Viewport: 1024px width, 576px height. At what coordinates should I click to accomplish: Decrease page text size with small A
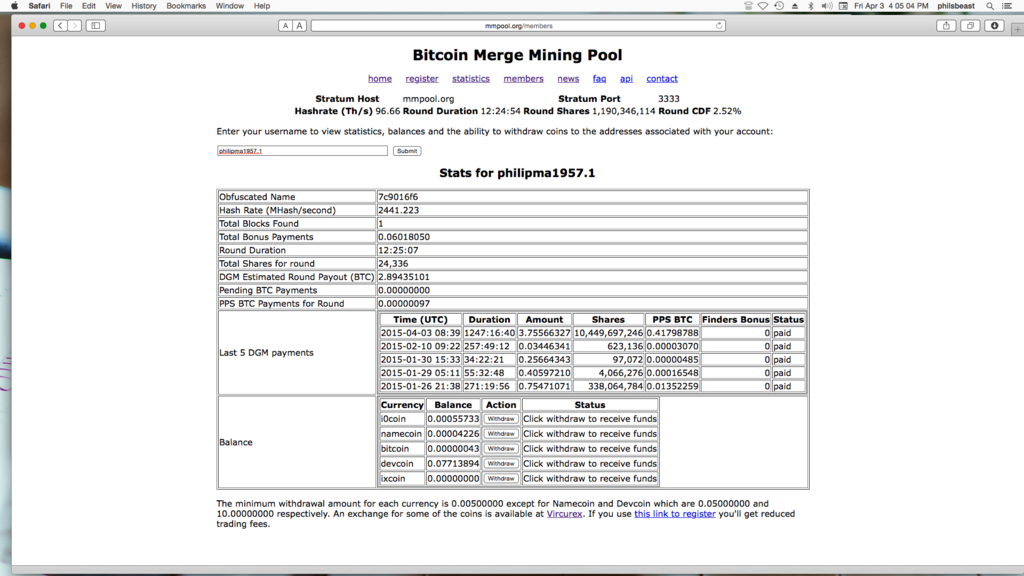click(x=285, y=25)
